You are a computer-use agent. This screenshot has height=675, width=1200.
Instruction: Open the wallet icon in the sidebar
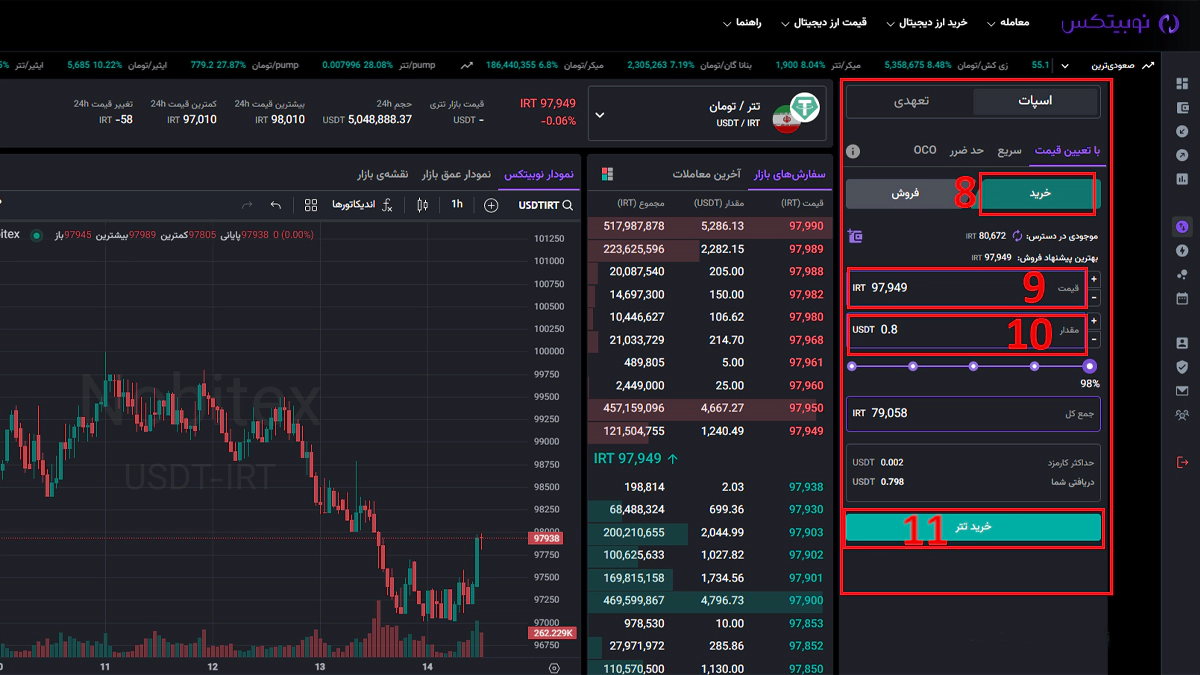(x=1182, y=108)
